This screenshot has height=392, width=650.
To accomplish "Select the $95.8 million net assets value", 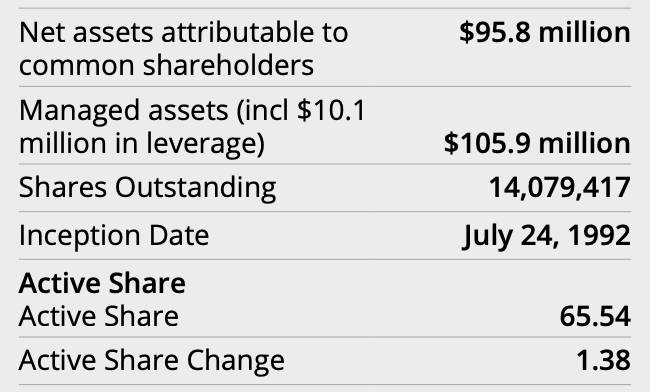I will (545, 32).
